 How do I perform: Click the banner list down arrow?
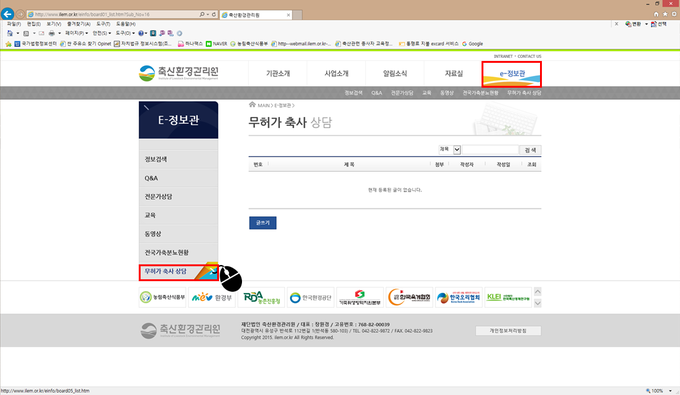click(x=537, y=303)
